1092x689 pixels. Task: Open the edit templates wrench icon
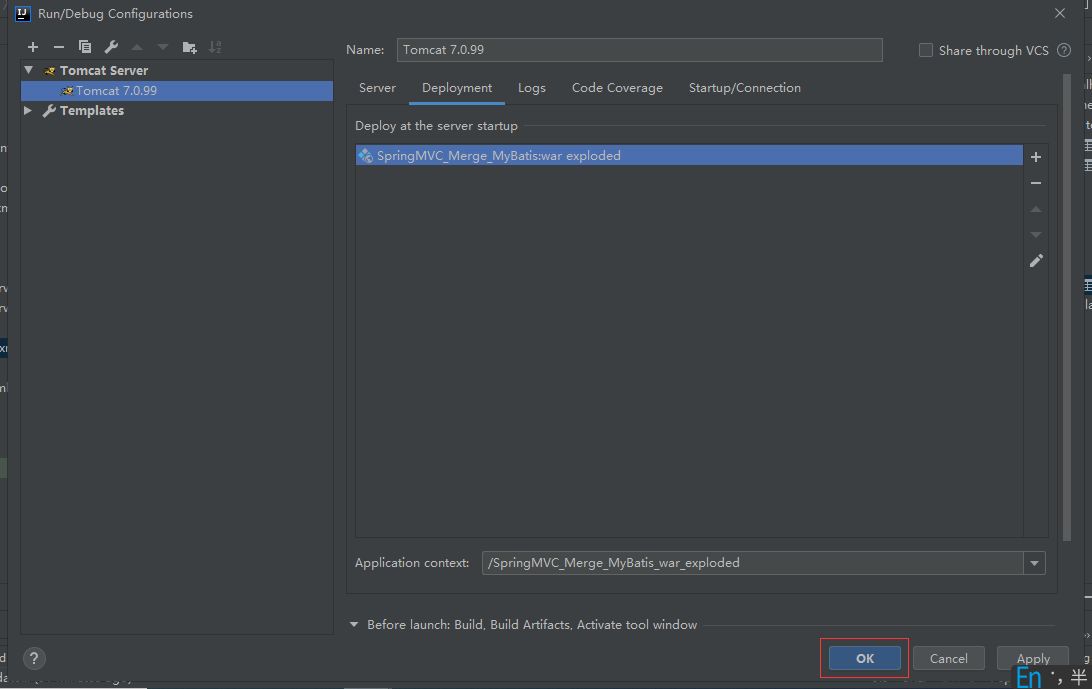[x=111, y=47]
